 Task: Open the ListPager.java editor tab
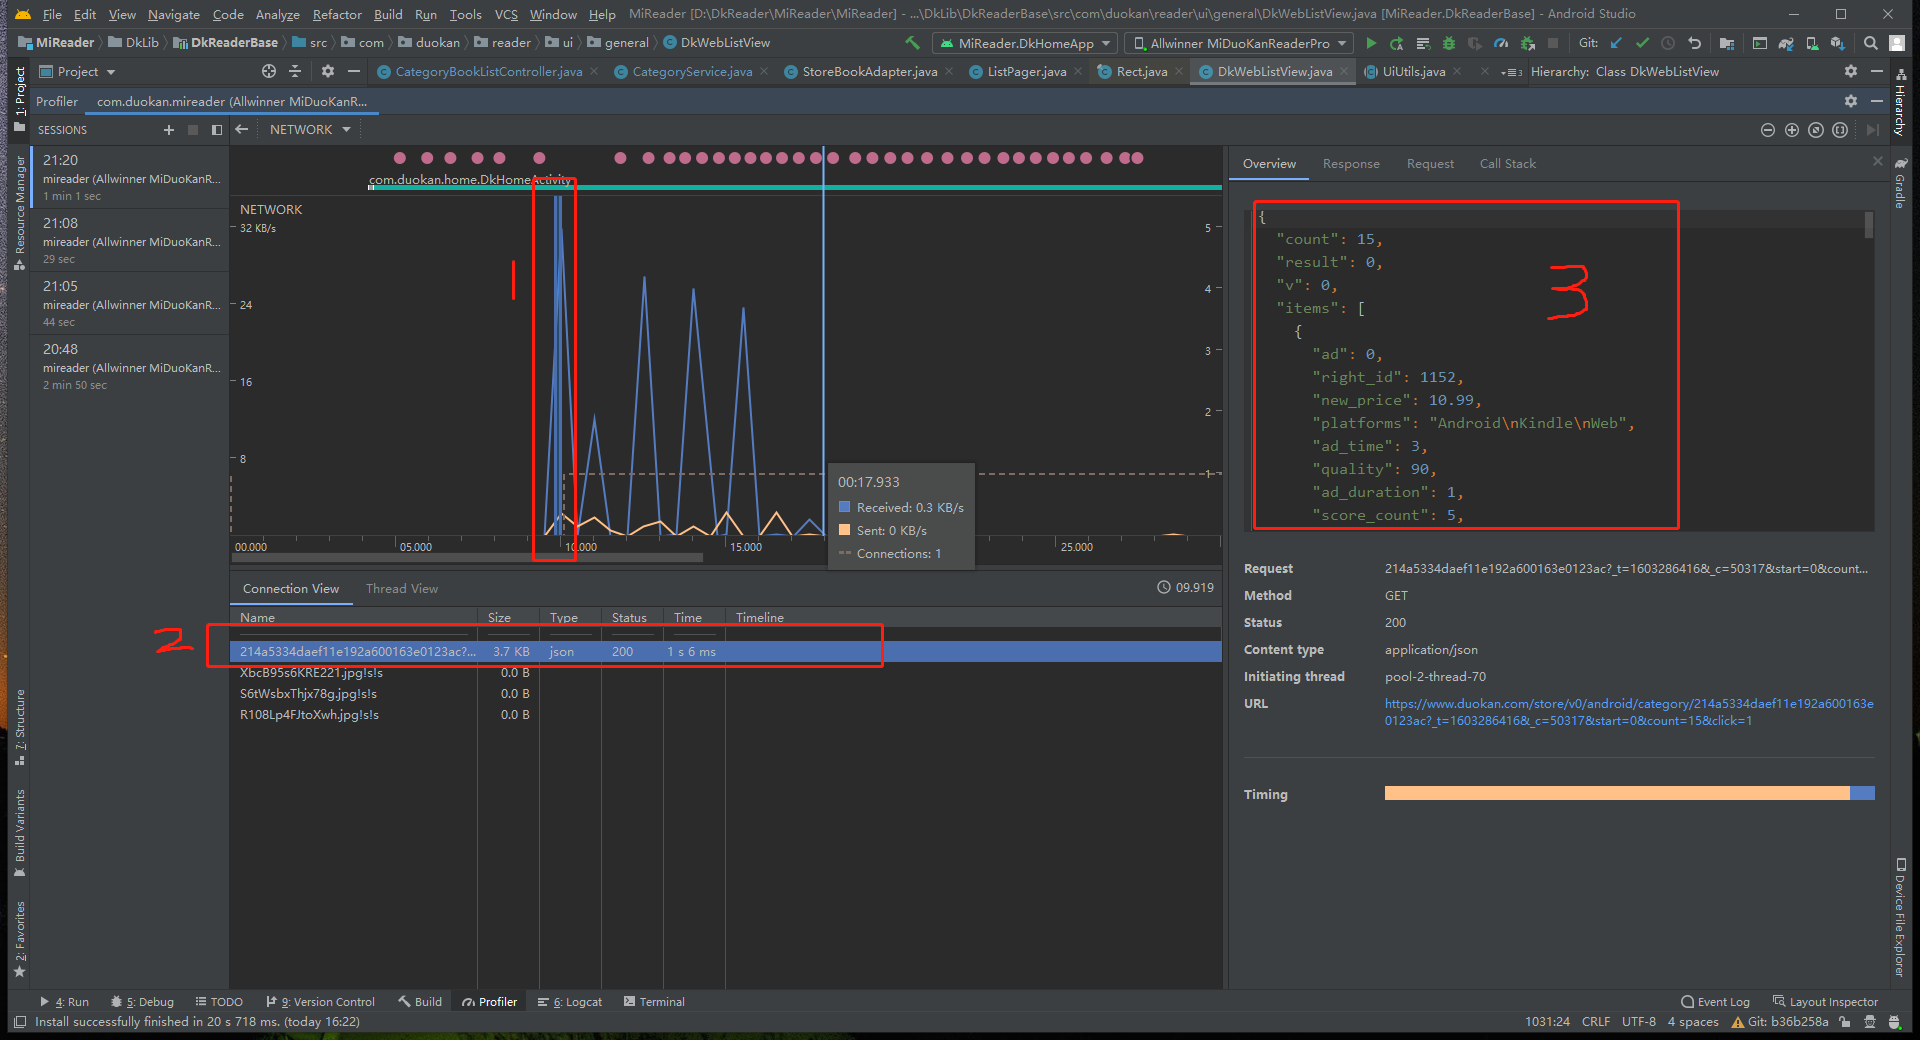[1026, 72]
